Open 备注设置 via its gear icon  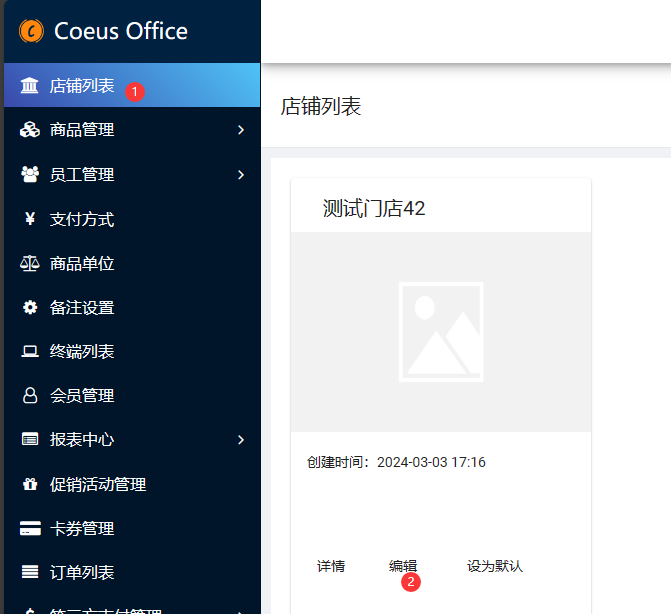(30, 307)
